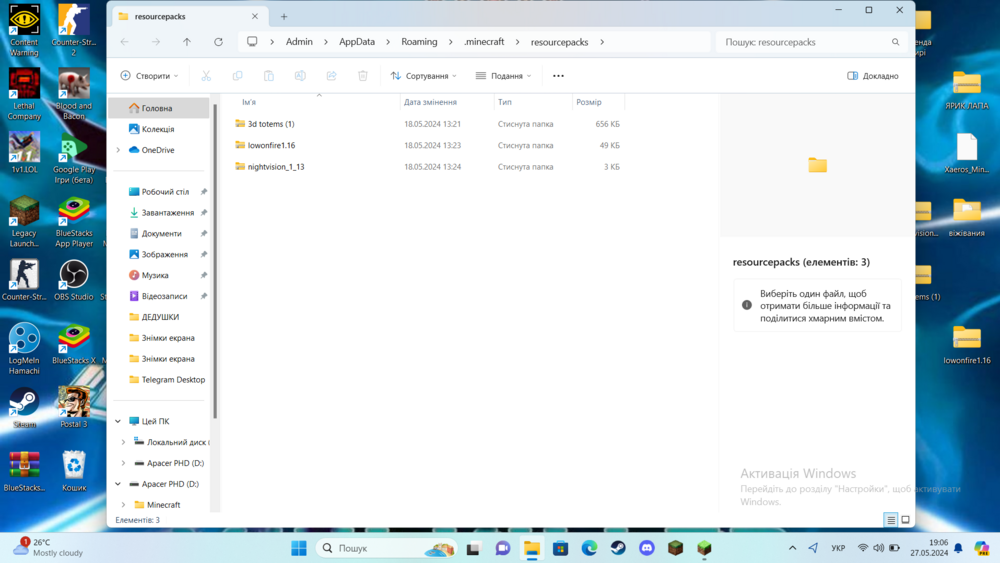
Task: Unpin Завантаження using its pin icon
Action: click(x=203, y=213)
